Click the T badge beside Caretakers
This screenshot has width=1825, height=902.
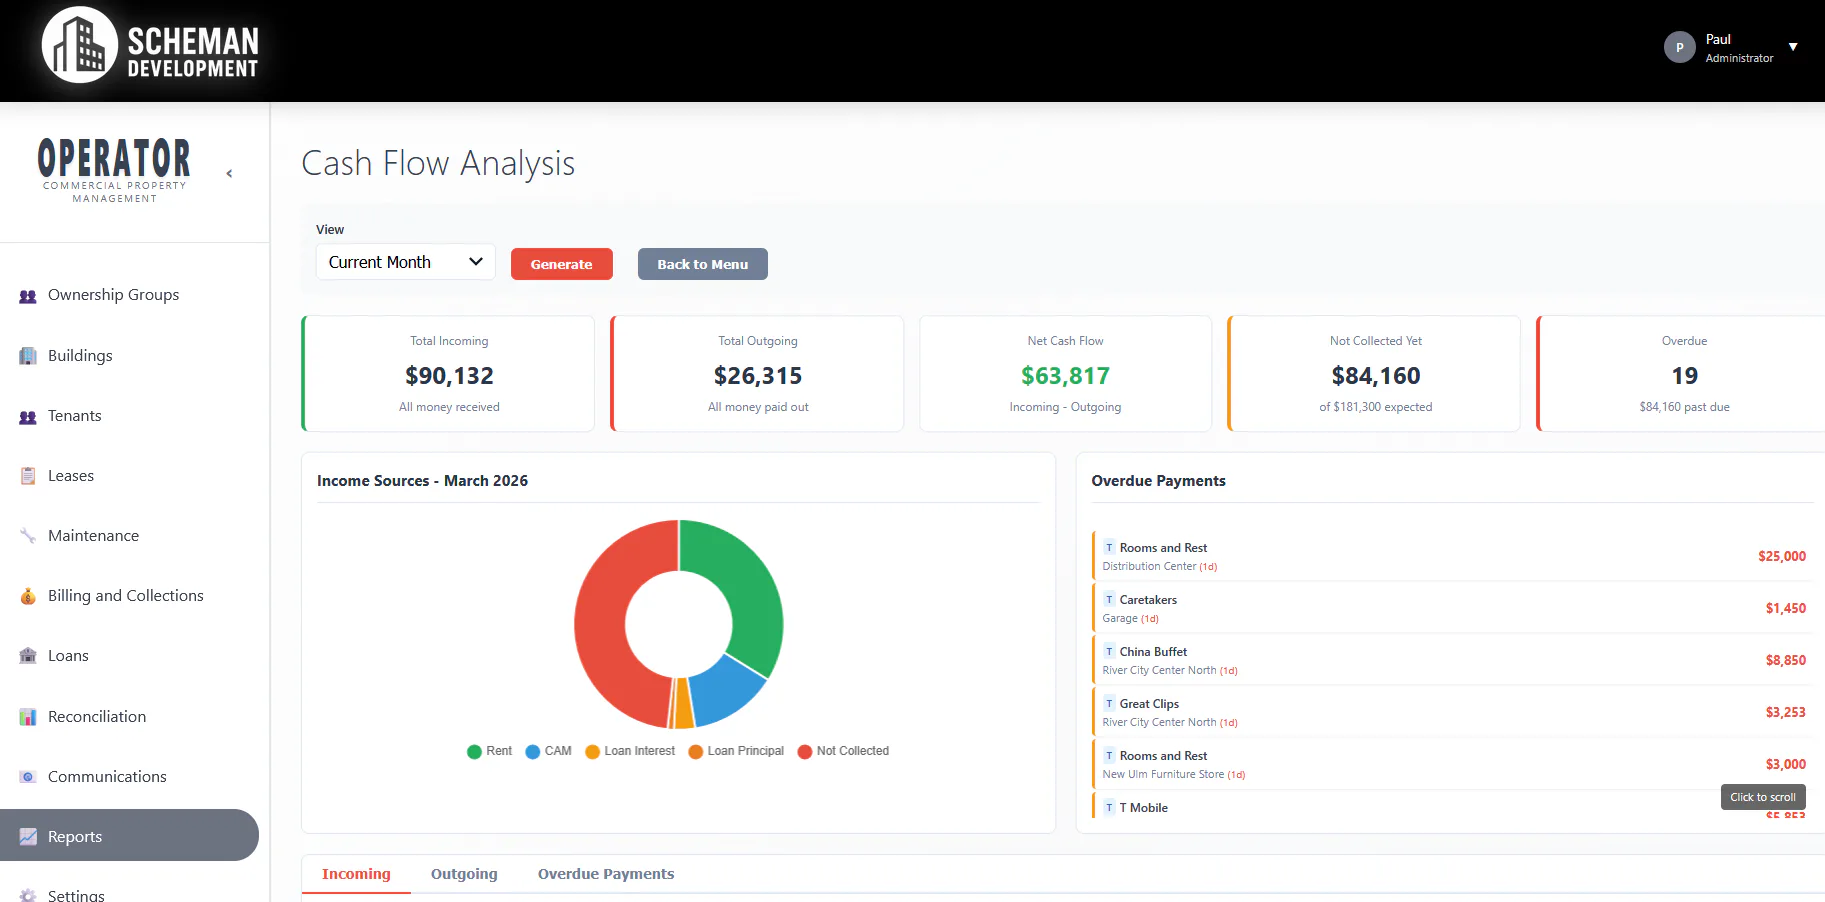[1109, 600]
